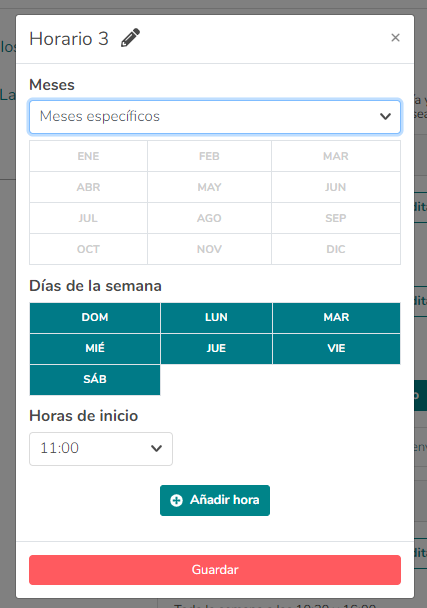Click the plus icon on Añadir hora
Screen dimensions: 427x608
pyautogui.click(x=176, y=500)
